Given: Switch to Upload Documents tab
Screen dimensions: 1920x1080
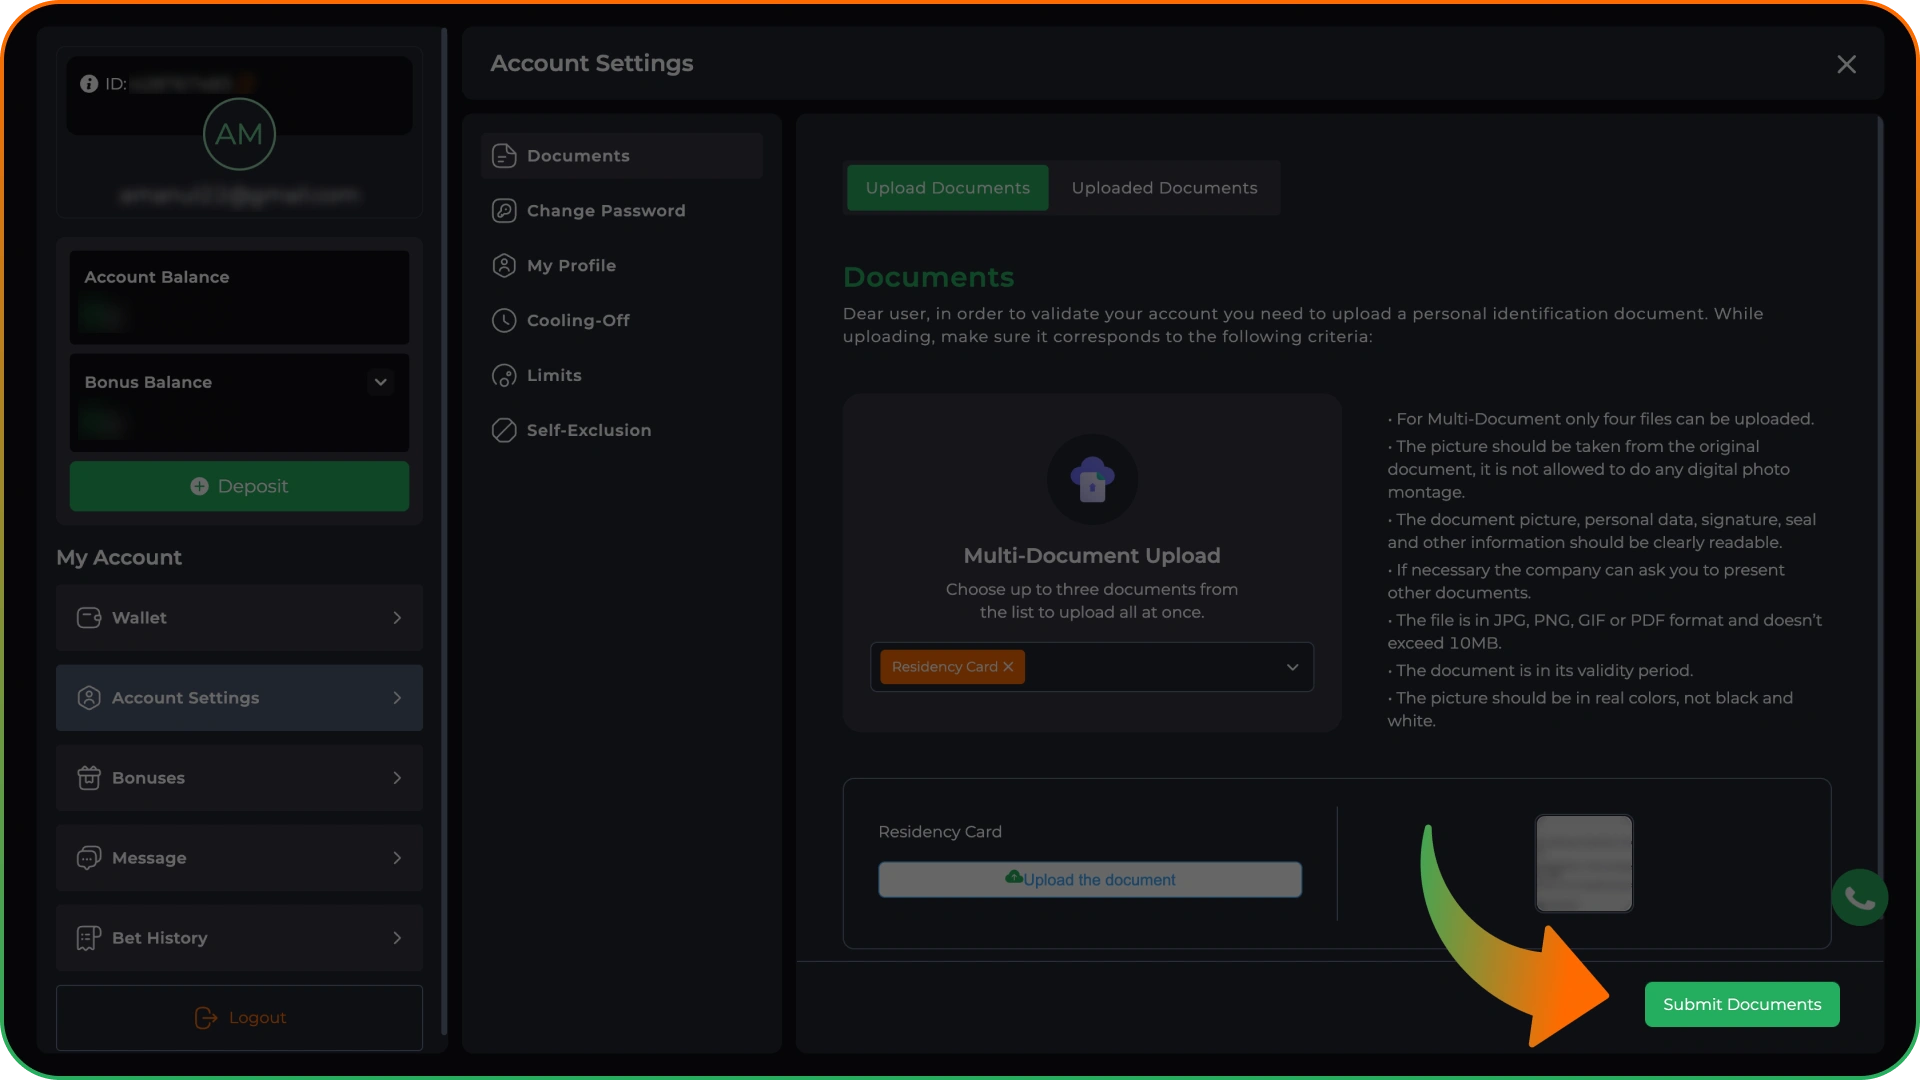Looking at the screenshot, I should (947, 188).
